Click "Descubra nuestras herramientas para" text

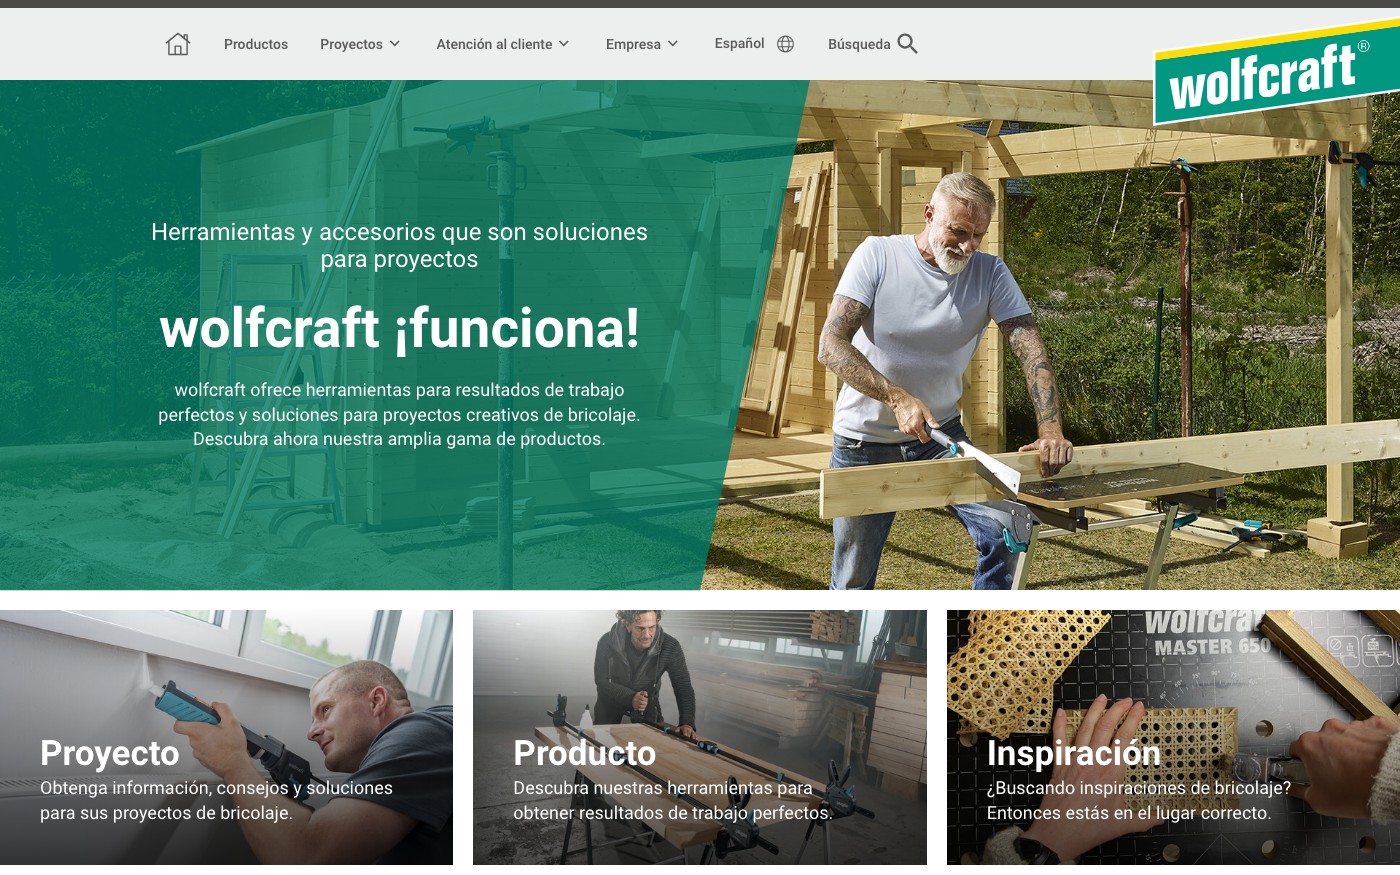pyautogui.click(x=663, y=788)
